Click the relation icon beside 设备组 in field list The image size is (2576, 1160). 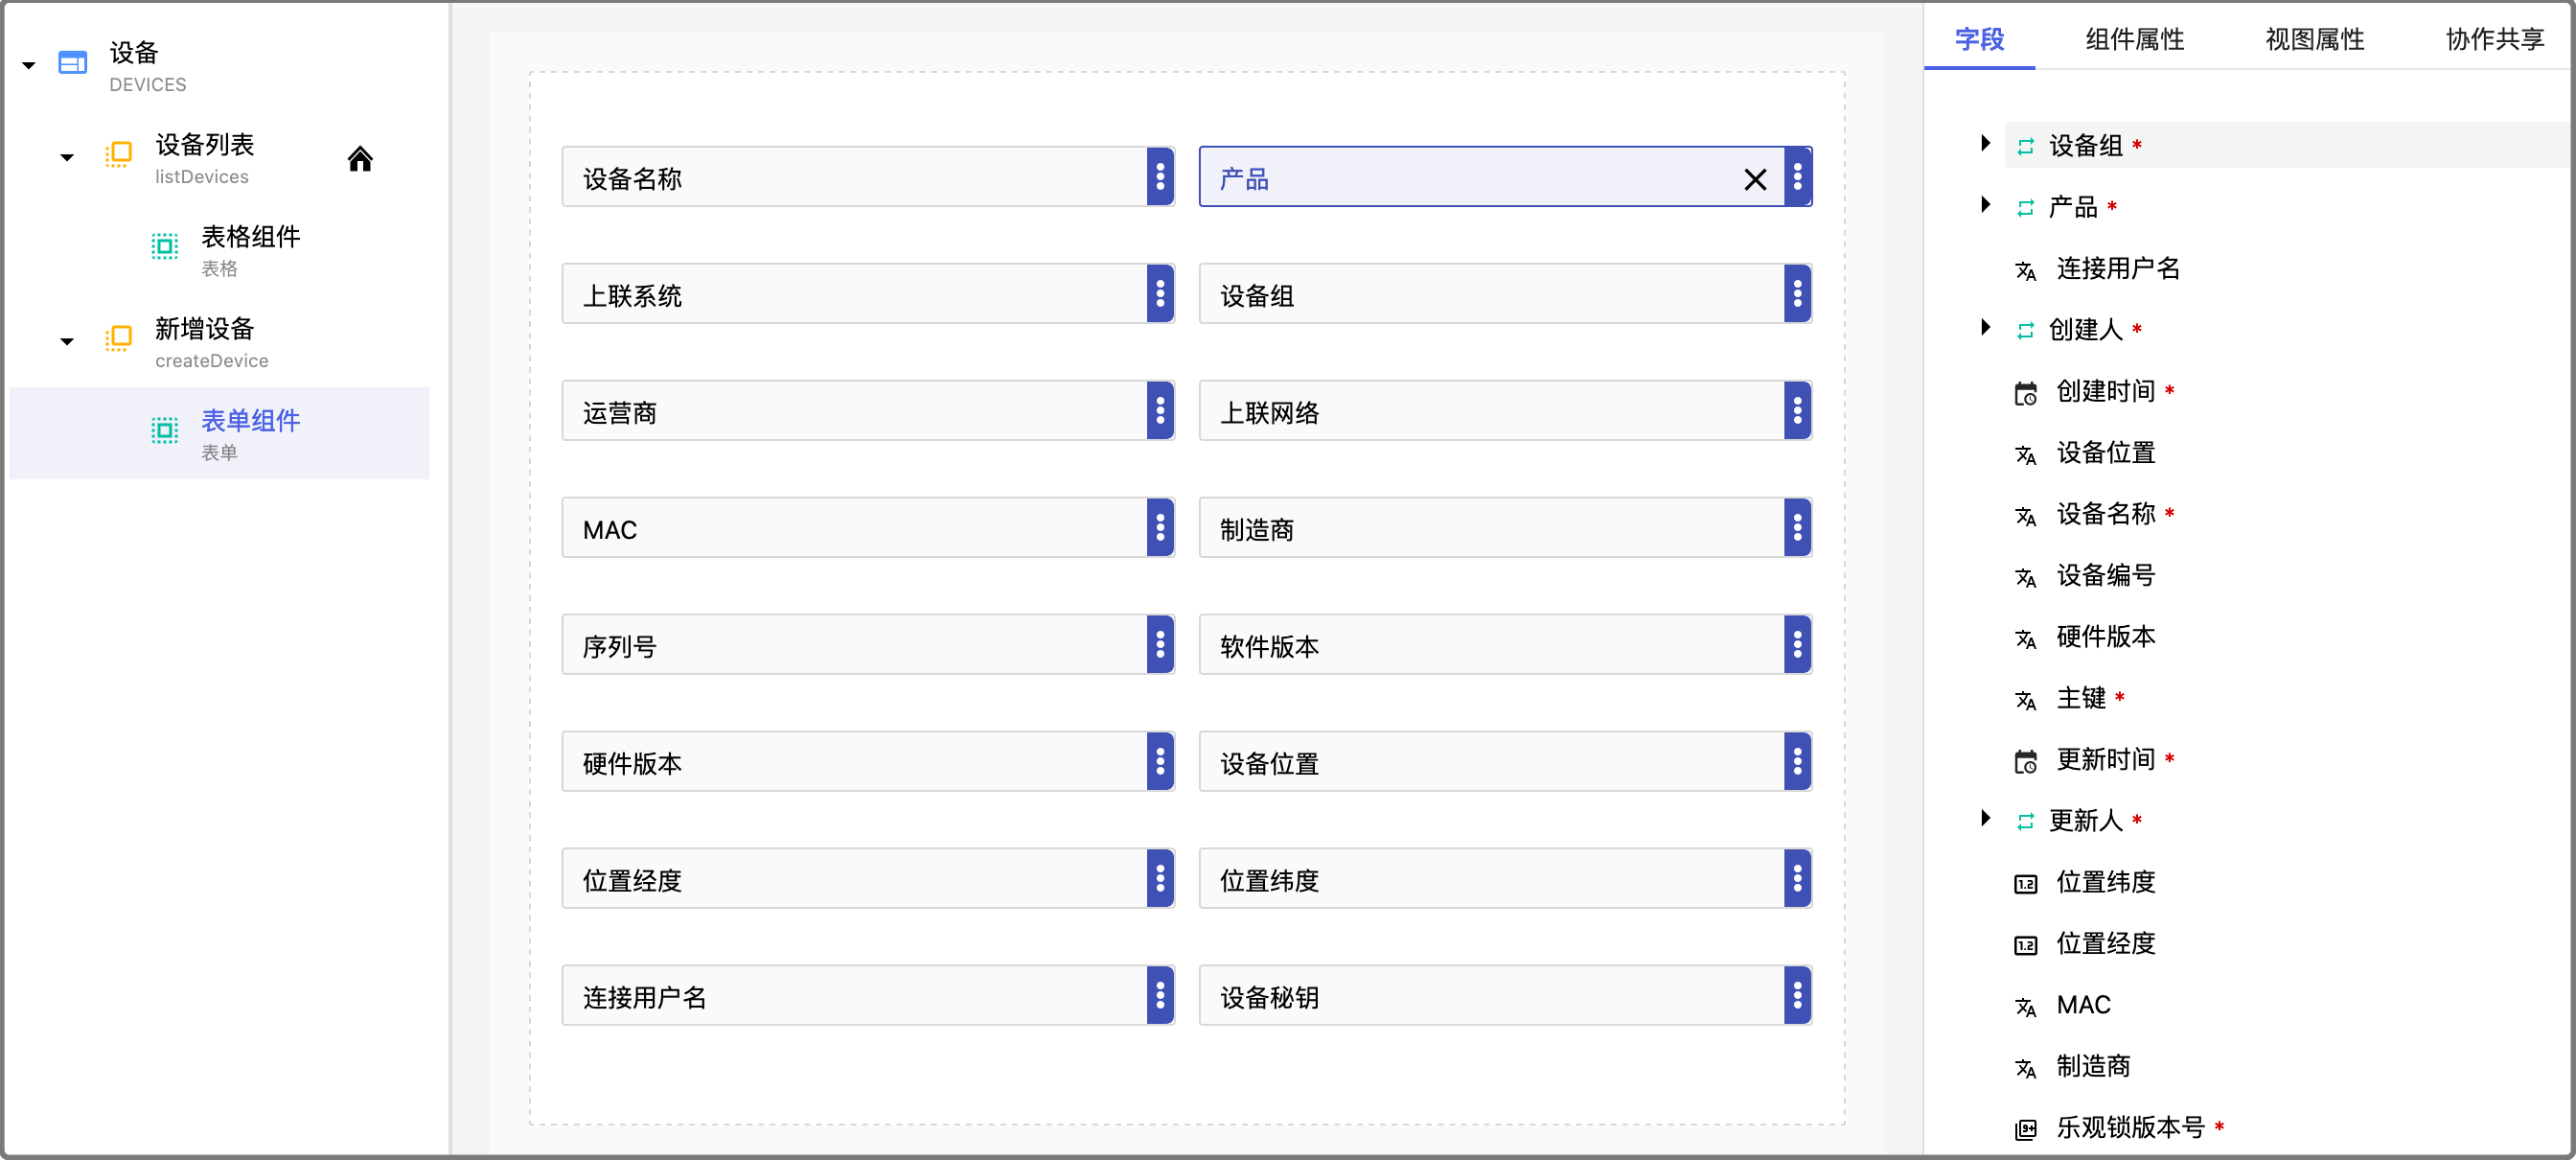[2025, 147]
